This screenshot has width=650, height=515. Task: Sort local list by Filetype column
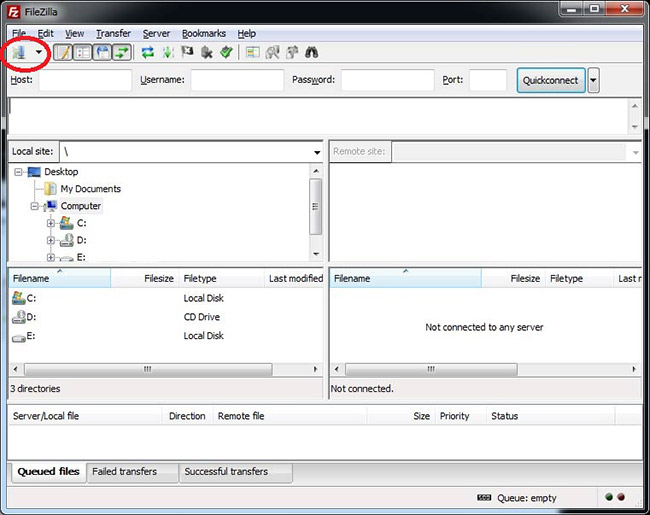[x=221, y=278]
